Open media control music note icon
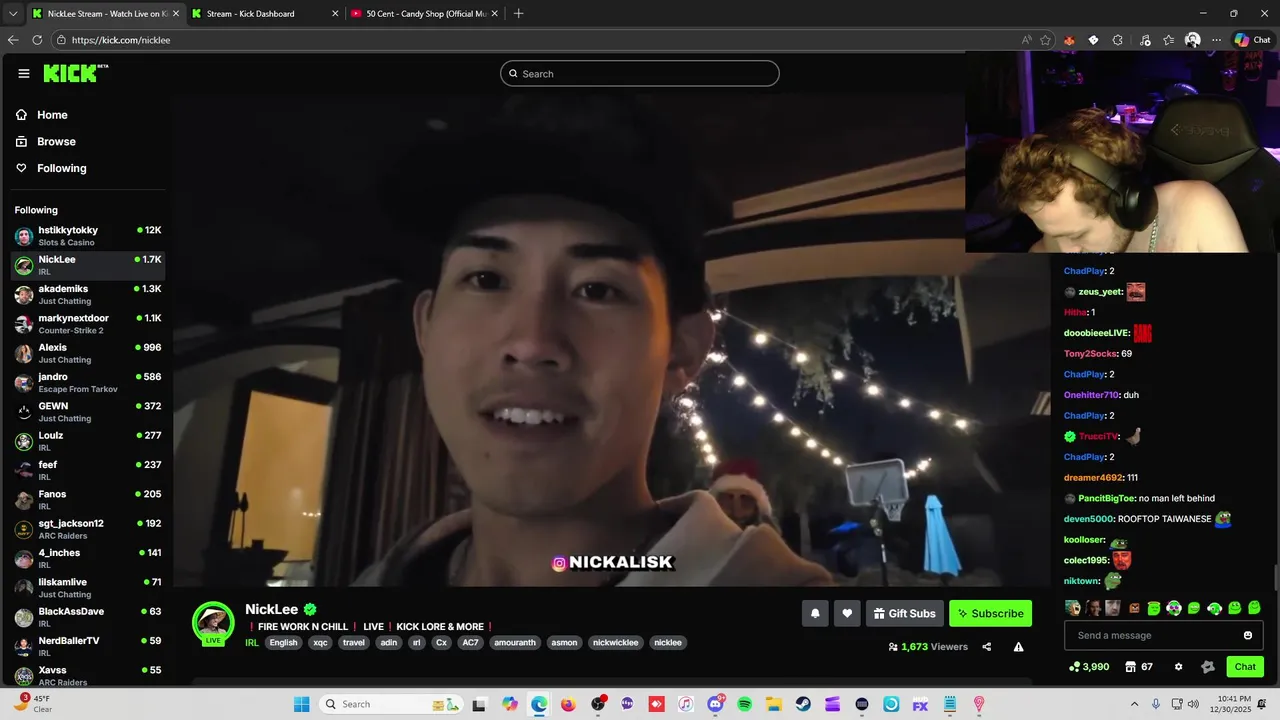The image size is (1280, 720). coord(1144,40)
